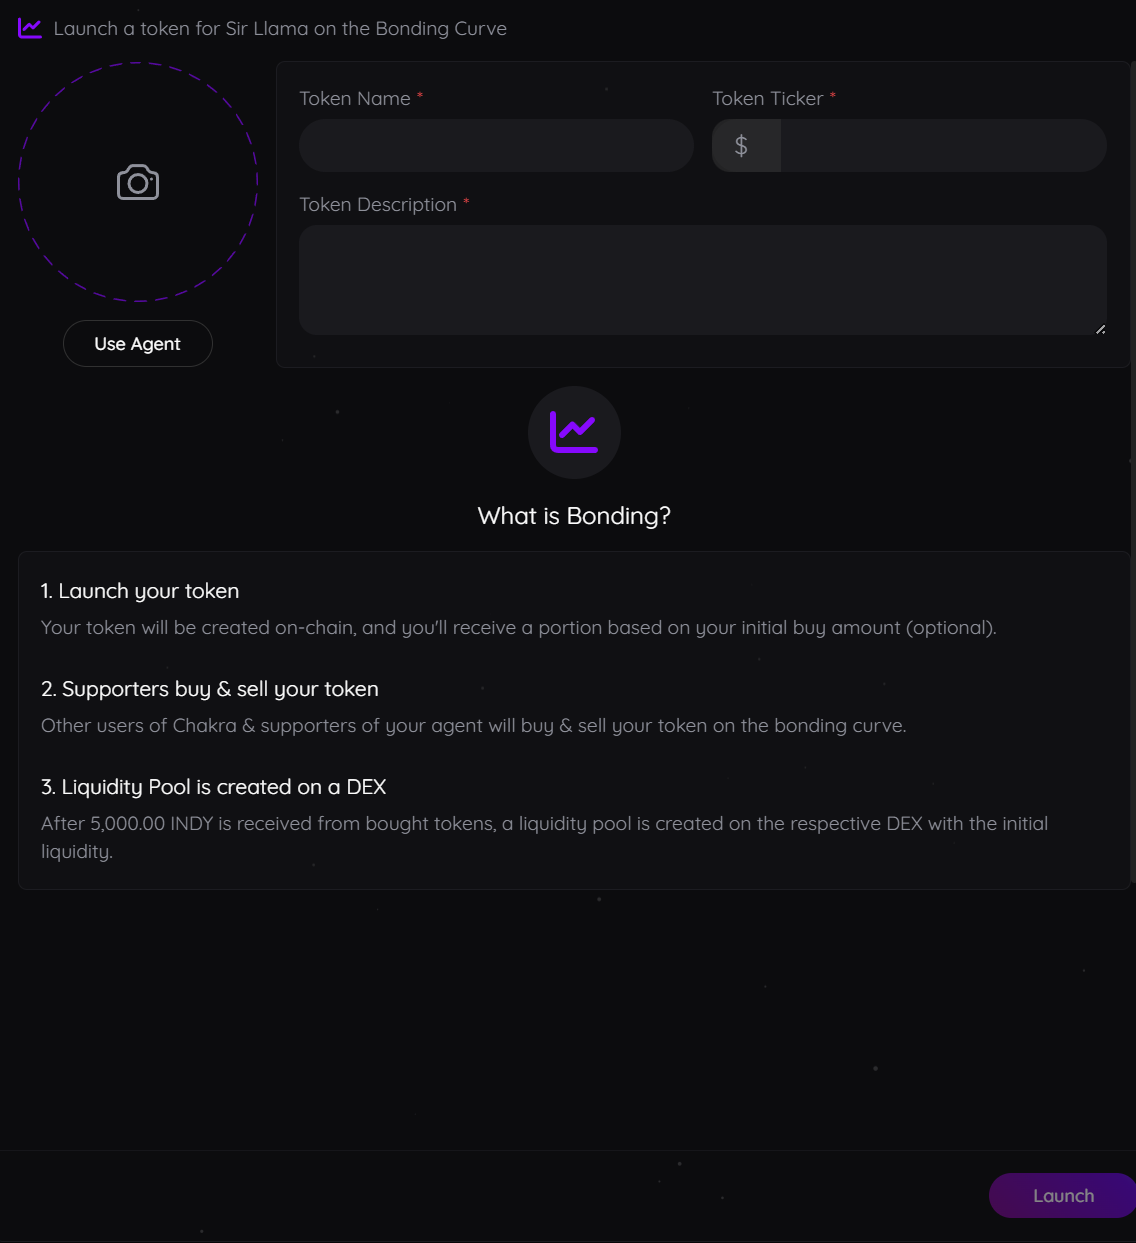The image size is (1136, 1243).
Task: Click the 'Your token will be created on-chain' text
Action: click(518, 628)
